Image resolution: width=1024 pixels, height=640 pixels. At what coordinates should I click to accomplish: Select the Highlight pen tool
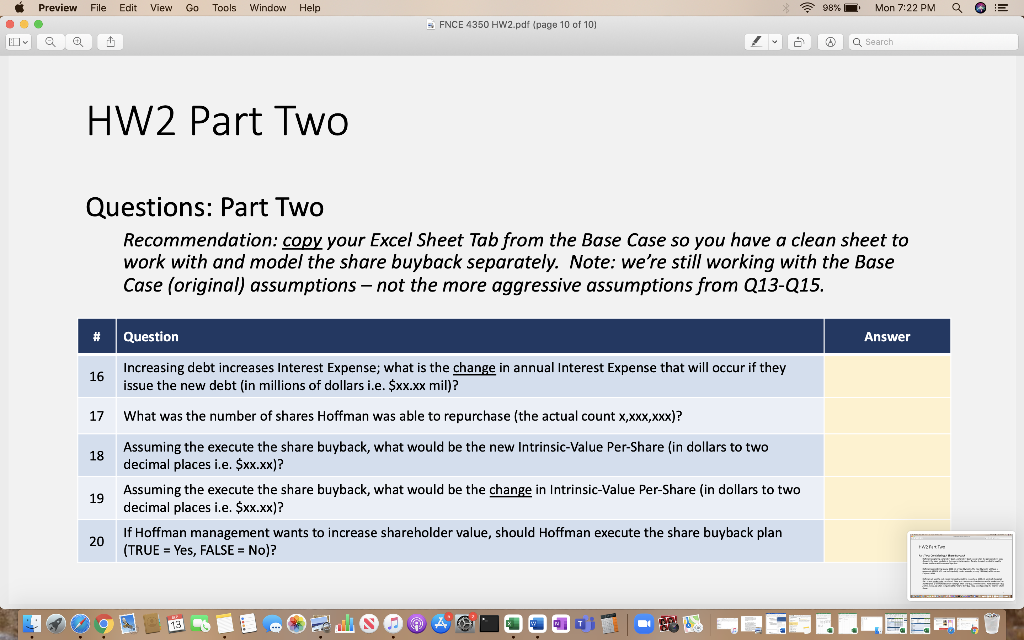pyautogui.click(x=756, y=42)
